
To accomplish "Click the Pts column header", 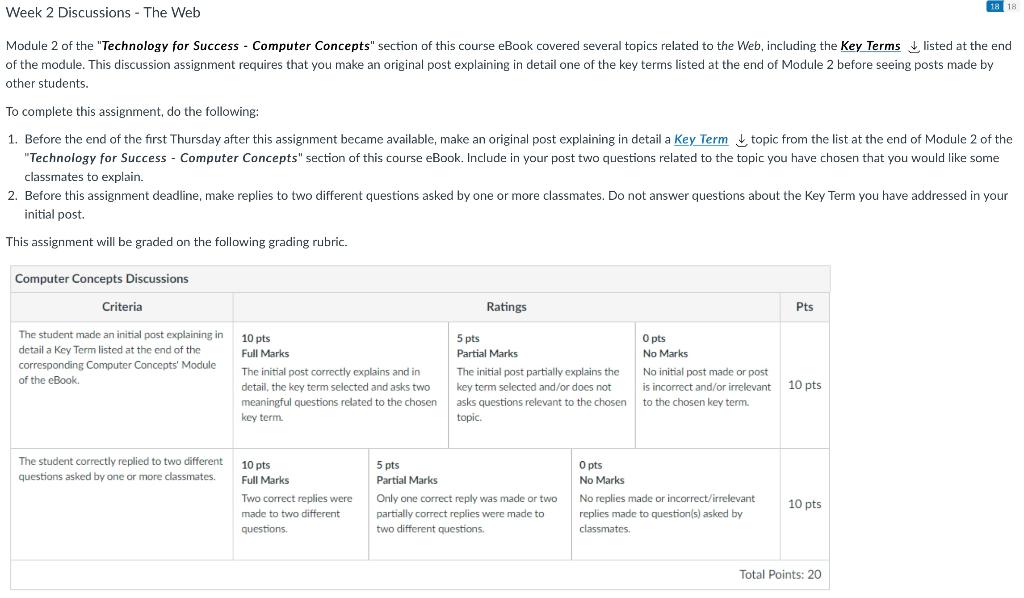I will pos(804,307).
